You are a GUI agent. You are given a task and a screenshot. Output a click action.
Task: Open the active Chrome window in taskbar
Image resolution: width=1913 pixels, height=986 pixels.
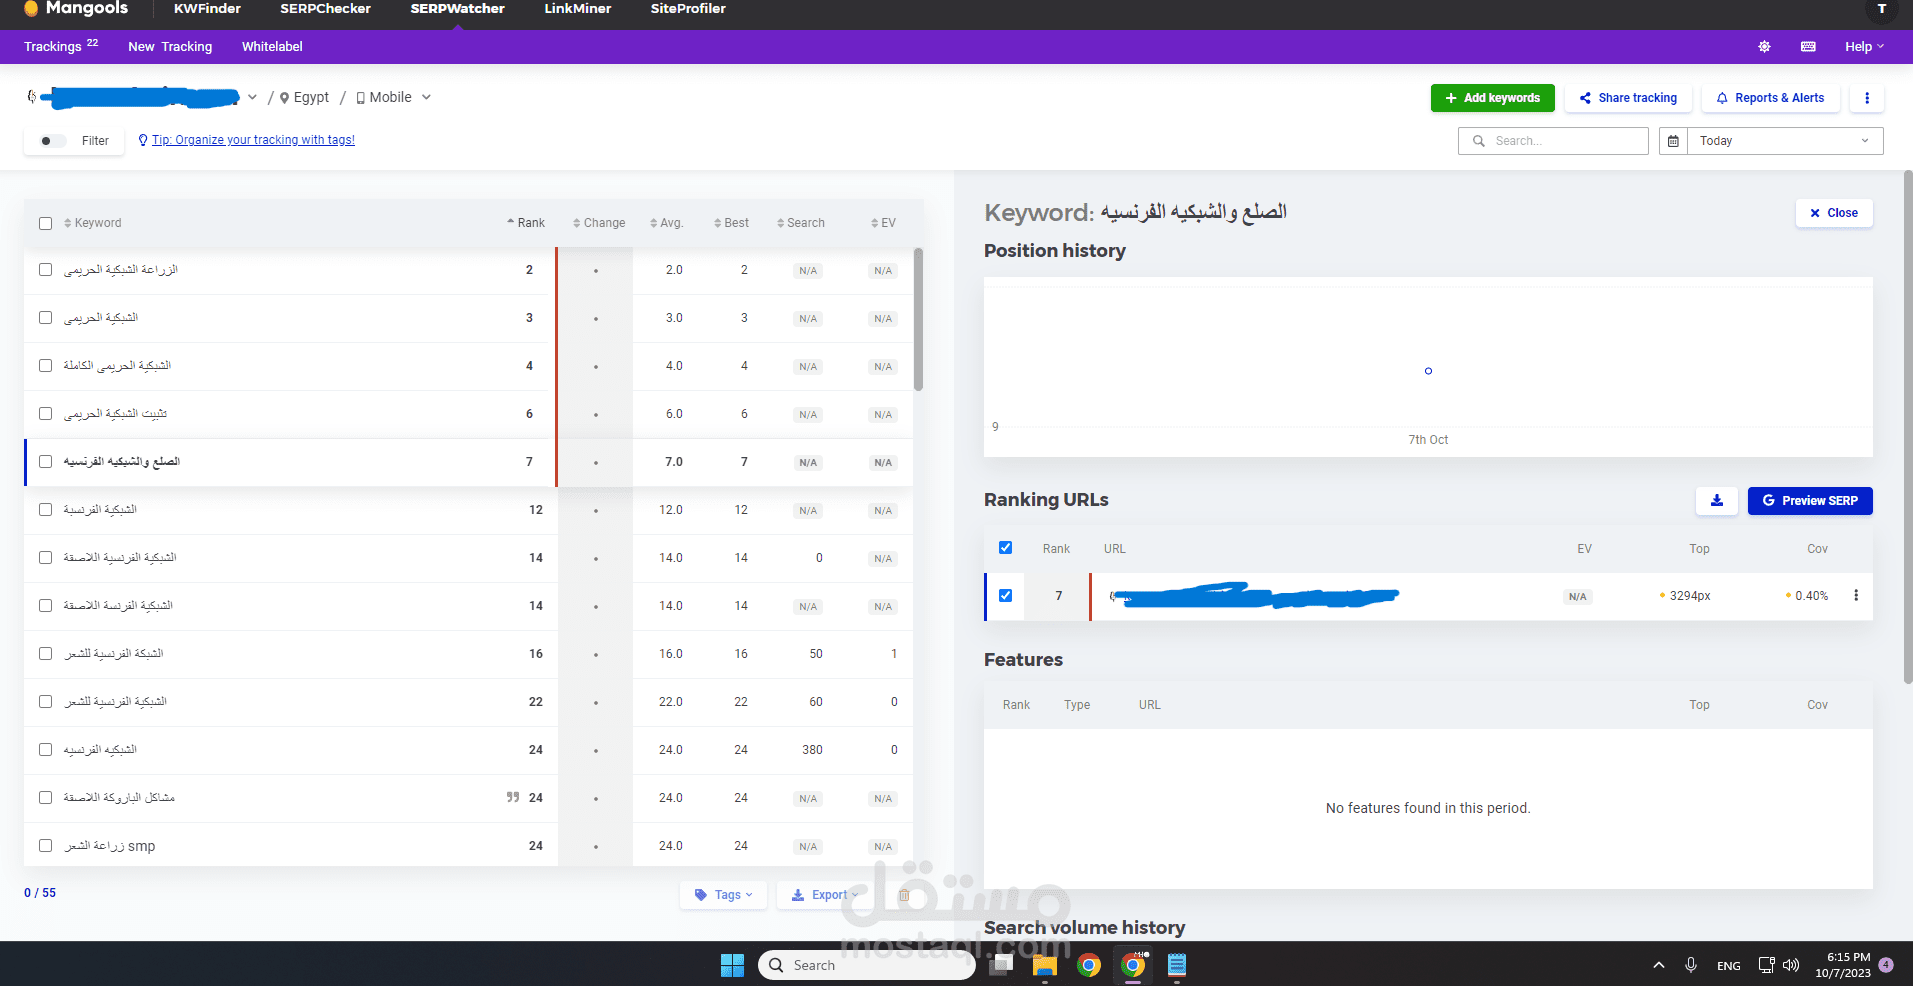[1133, 965]
